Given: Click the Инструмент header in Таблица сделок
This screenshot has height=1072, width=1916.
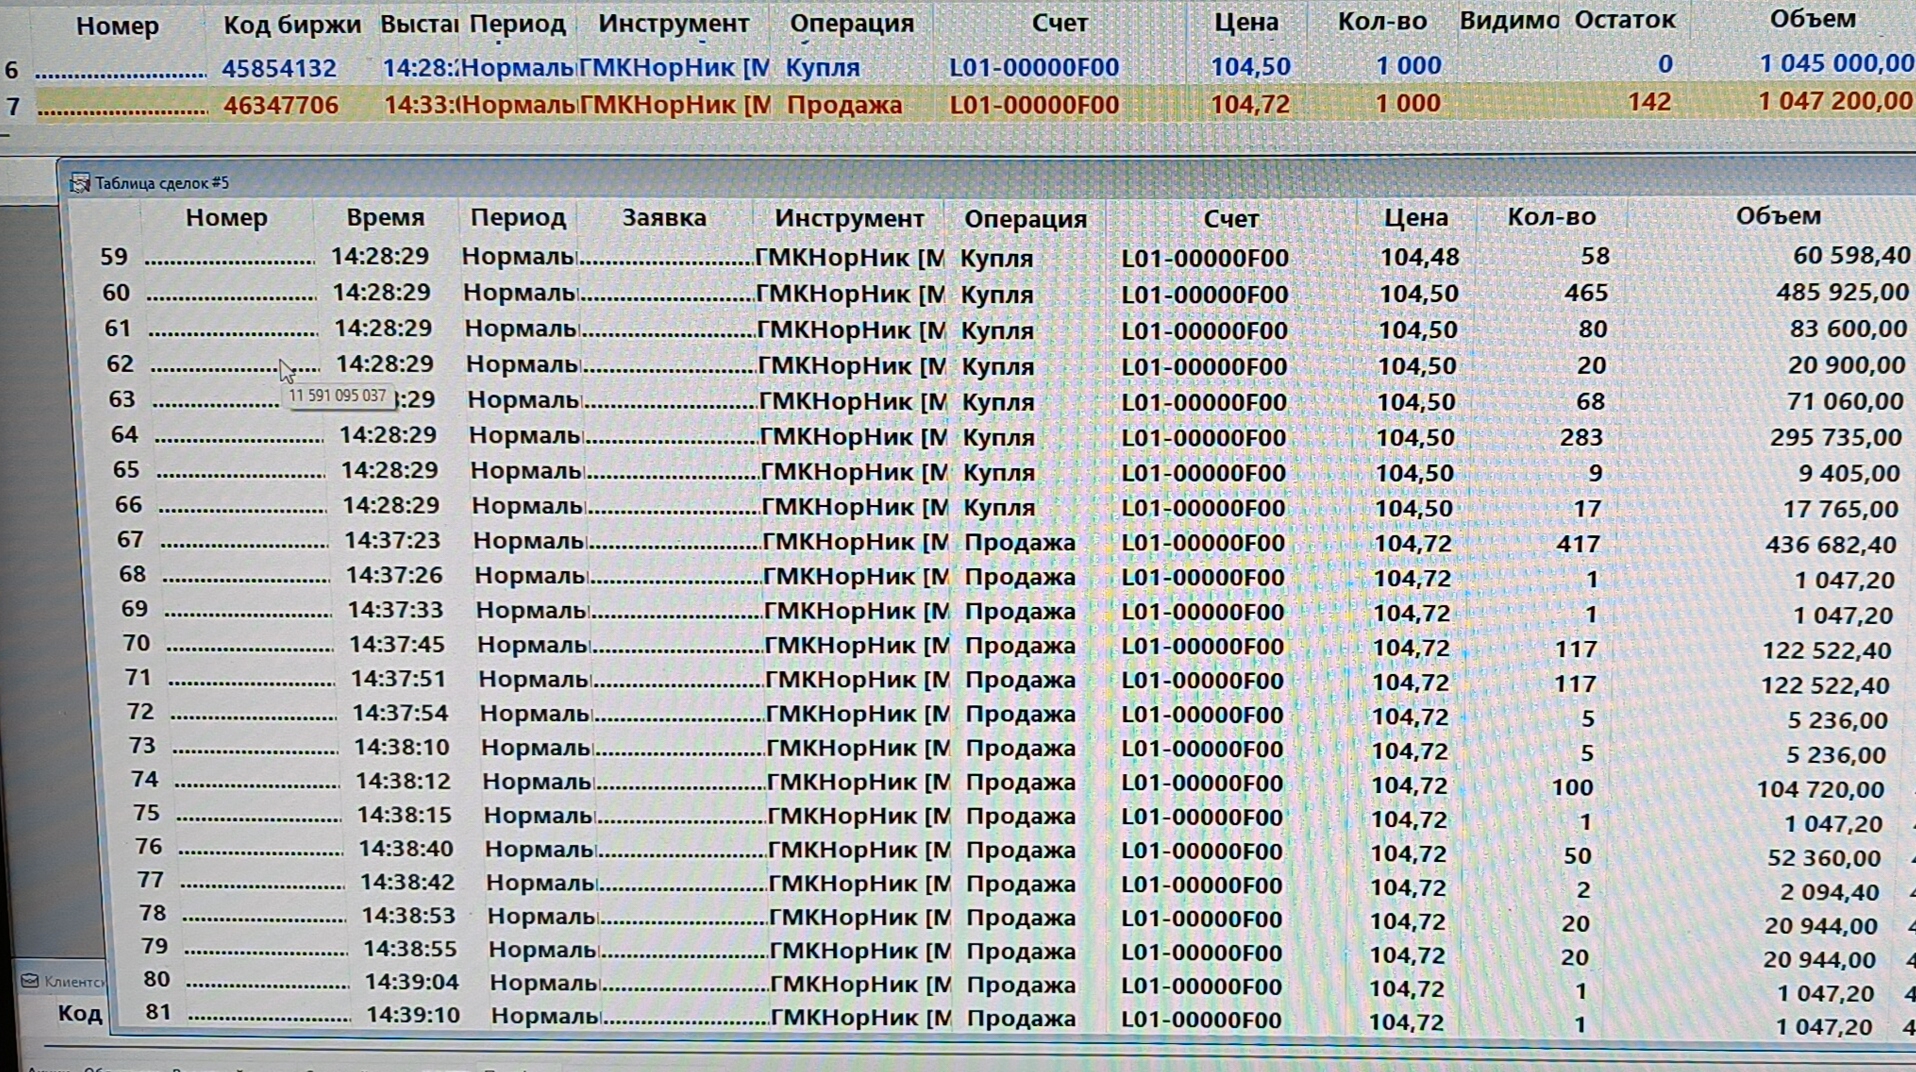Looking at the screenshot, I should point(849,218).
